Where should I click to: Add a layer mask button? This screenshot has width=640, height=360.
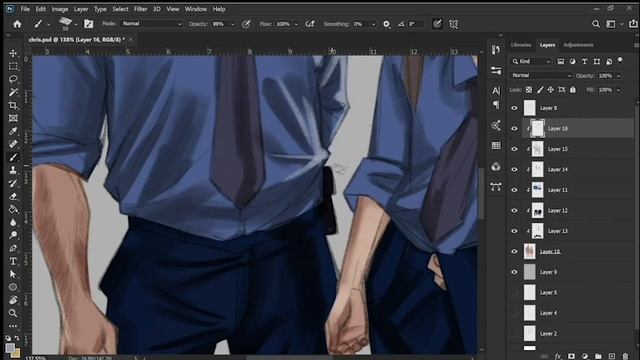click(571, 356)
